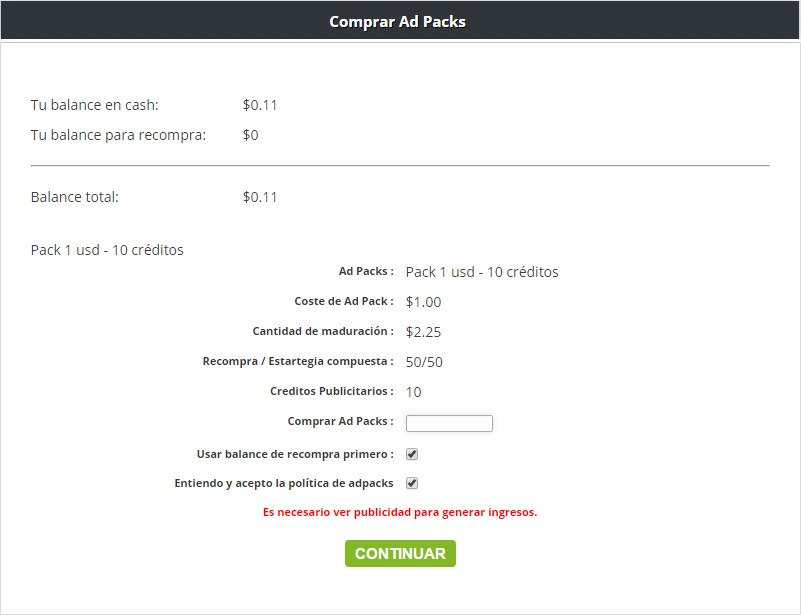The height and width of the screenshot is (615, 801).
Task: Click the pack name beside Ad Packs label
Action: pyautogui.click(x=481, y=272)
